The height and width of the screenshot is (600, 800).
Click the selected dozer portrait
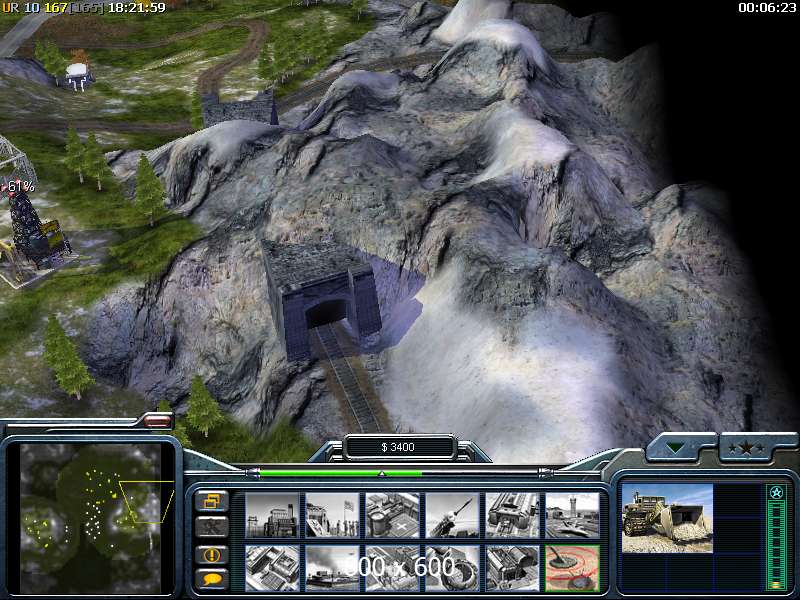pyautogui.click(x=666, y=518)
